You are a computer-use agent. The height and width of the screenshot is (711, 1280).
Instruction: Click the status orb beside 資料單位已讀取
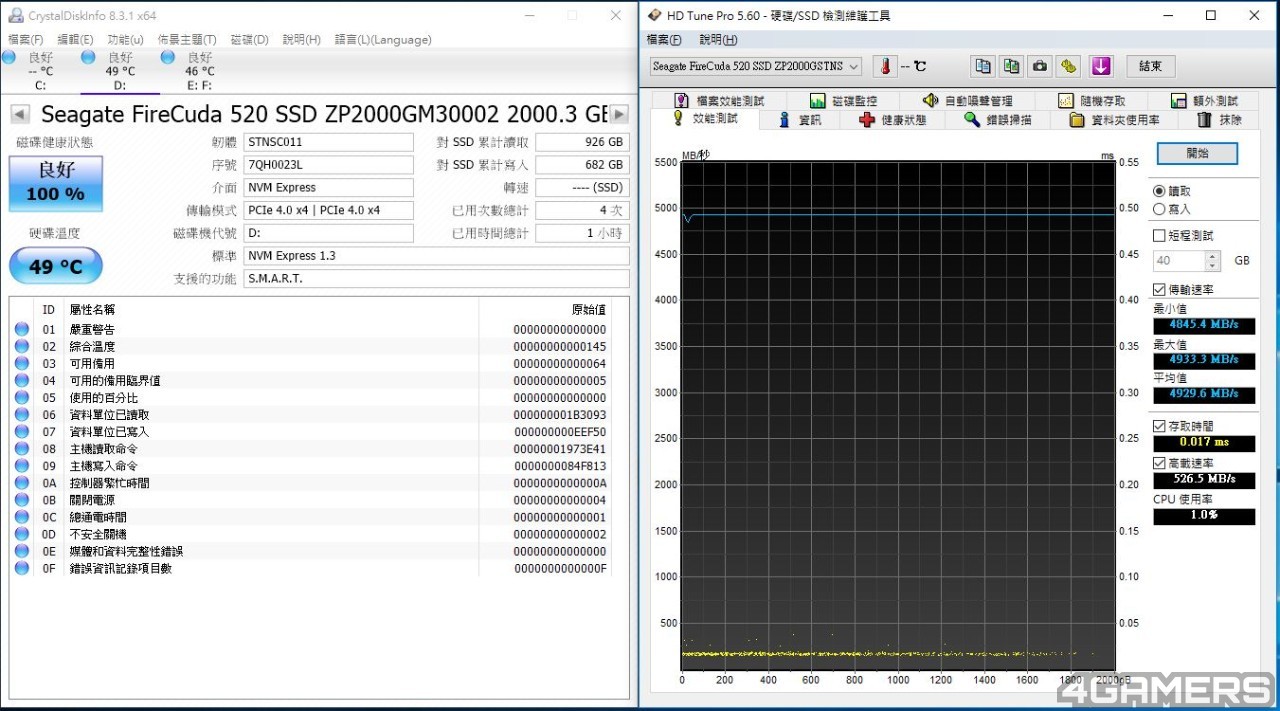(x=22, y=414)
